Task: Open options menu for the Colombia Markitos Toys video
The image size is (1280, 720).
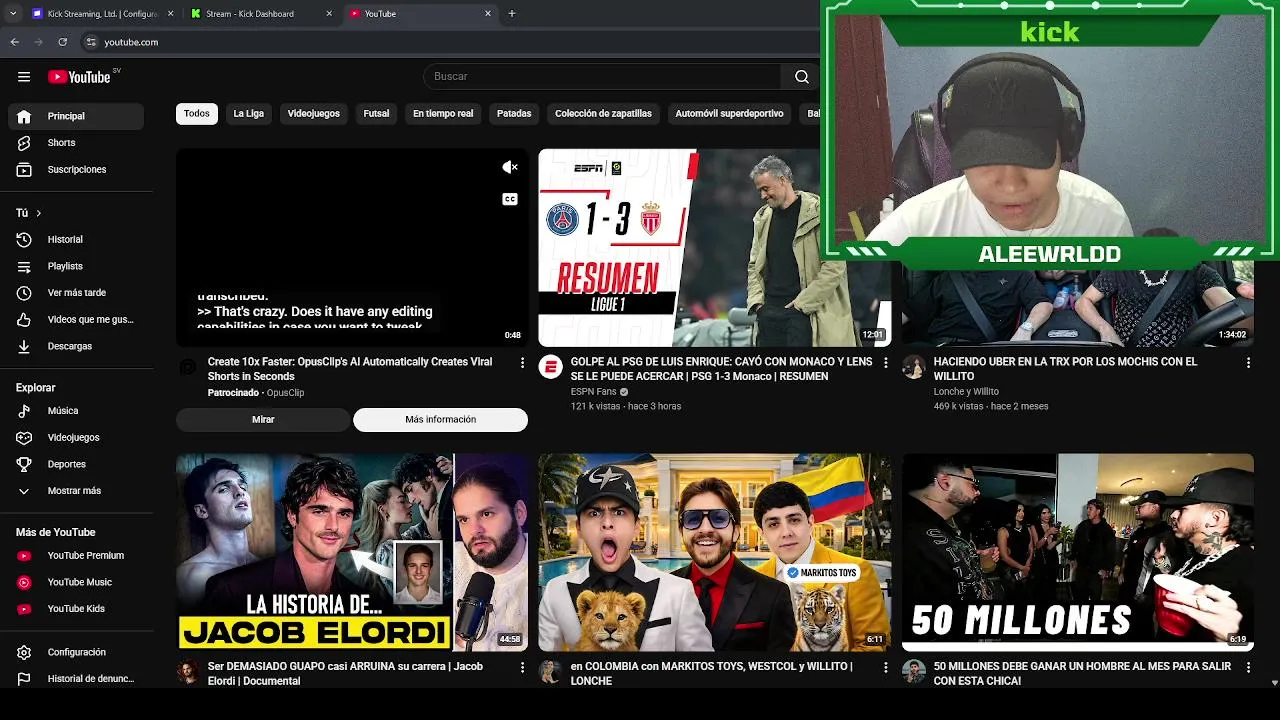Action: click(x=885, y=667)
